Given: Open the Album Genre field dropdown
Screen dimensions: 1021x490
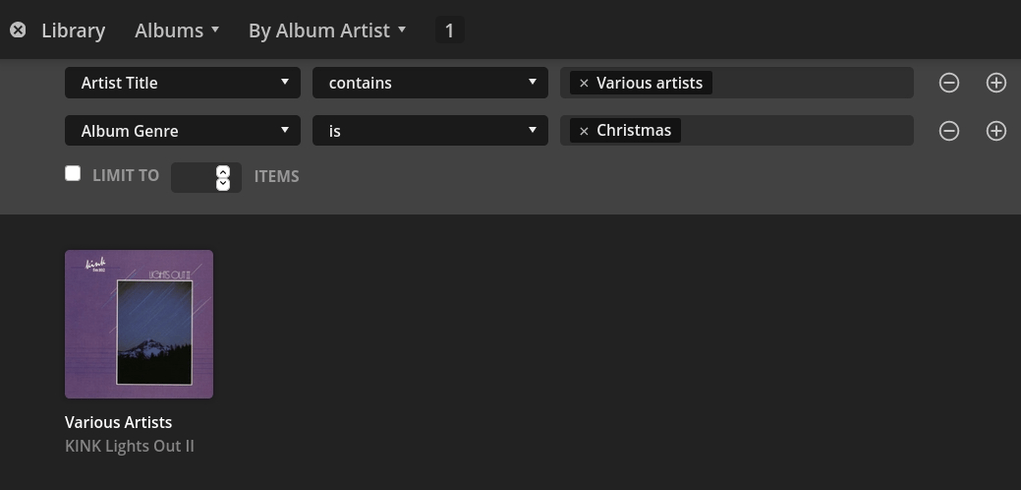Looking at the screenshot, I should [182, 131].
